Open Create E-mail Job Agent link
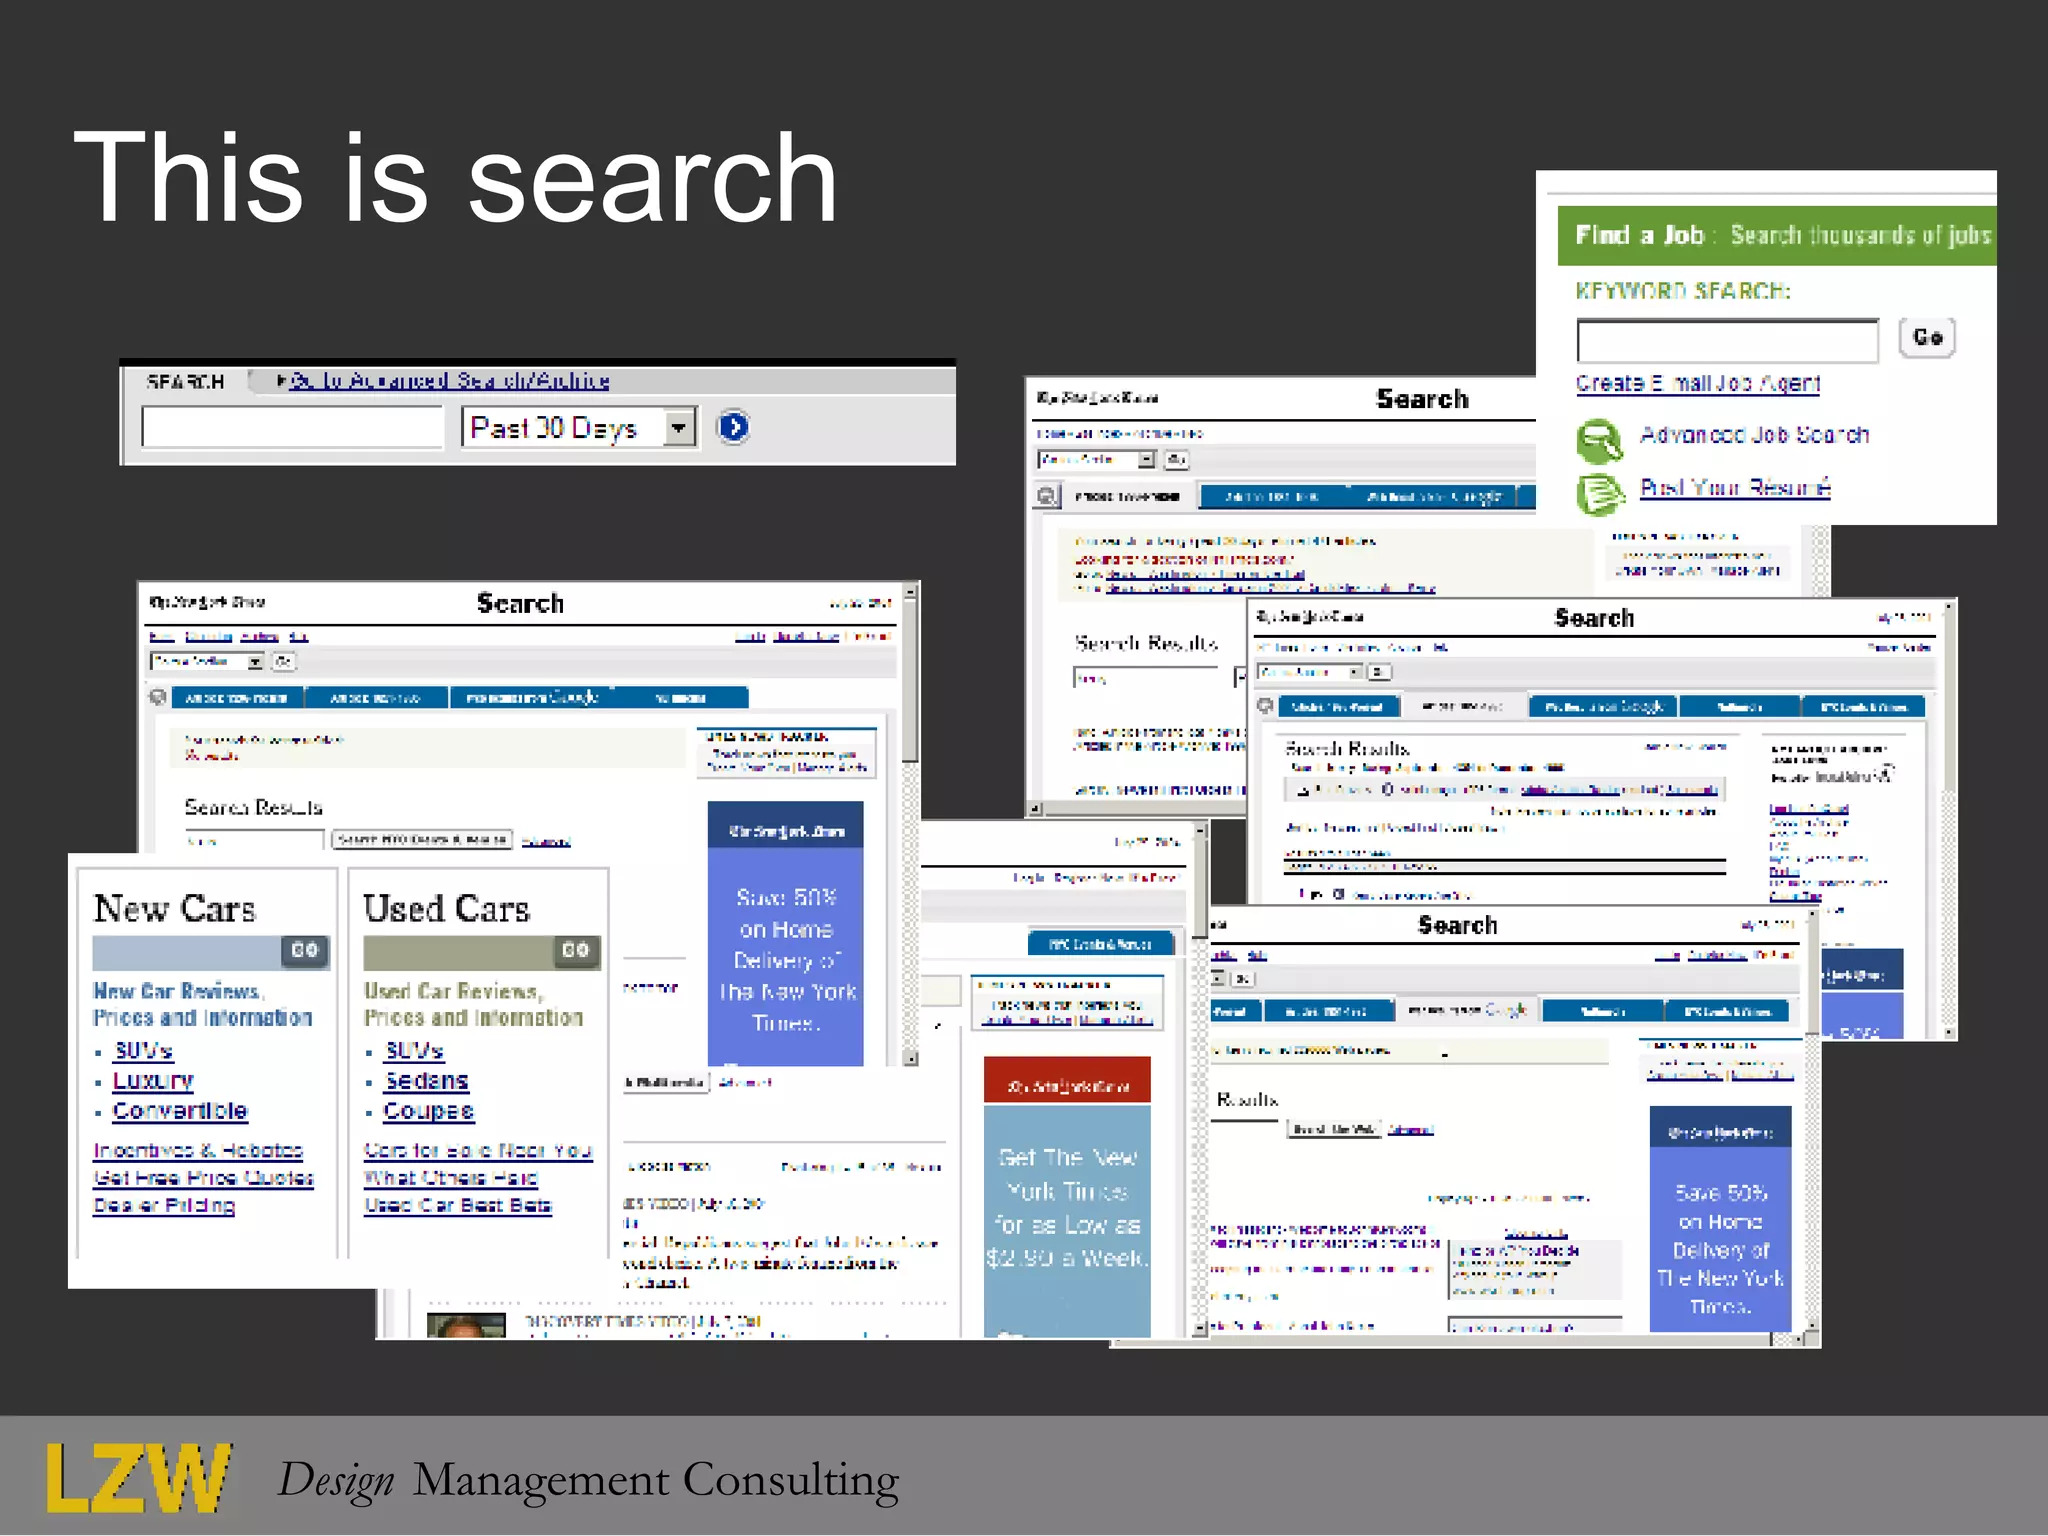Screen dimensions: 2048x1536 pos(1697,384)
